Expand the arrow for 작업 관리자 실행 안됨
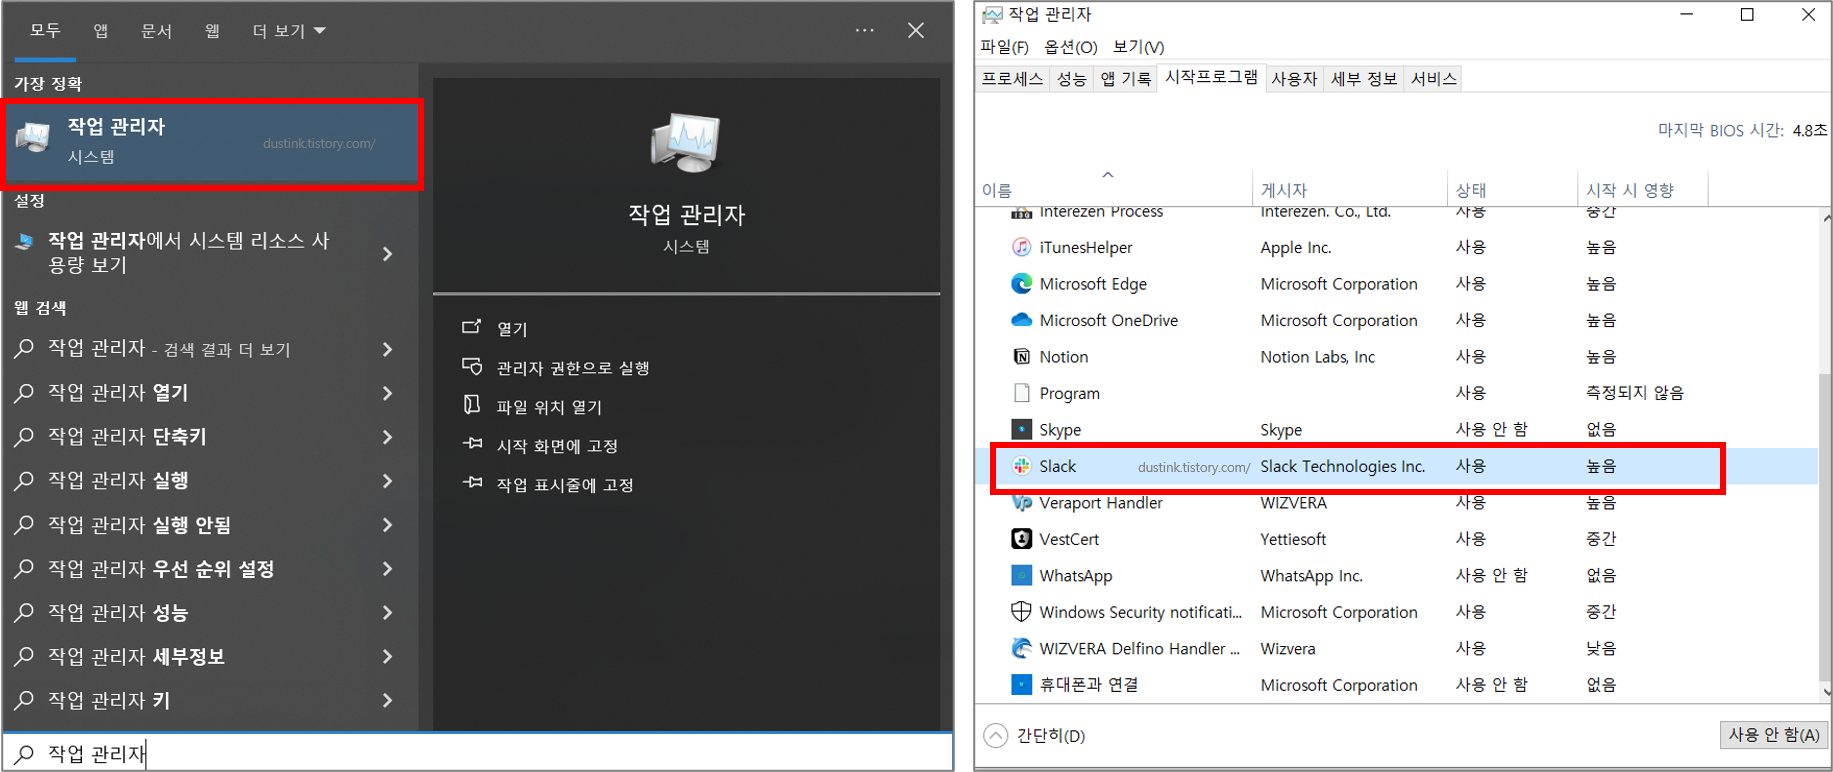 coord(388,525)
